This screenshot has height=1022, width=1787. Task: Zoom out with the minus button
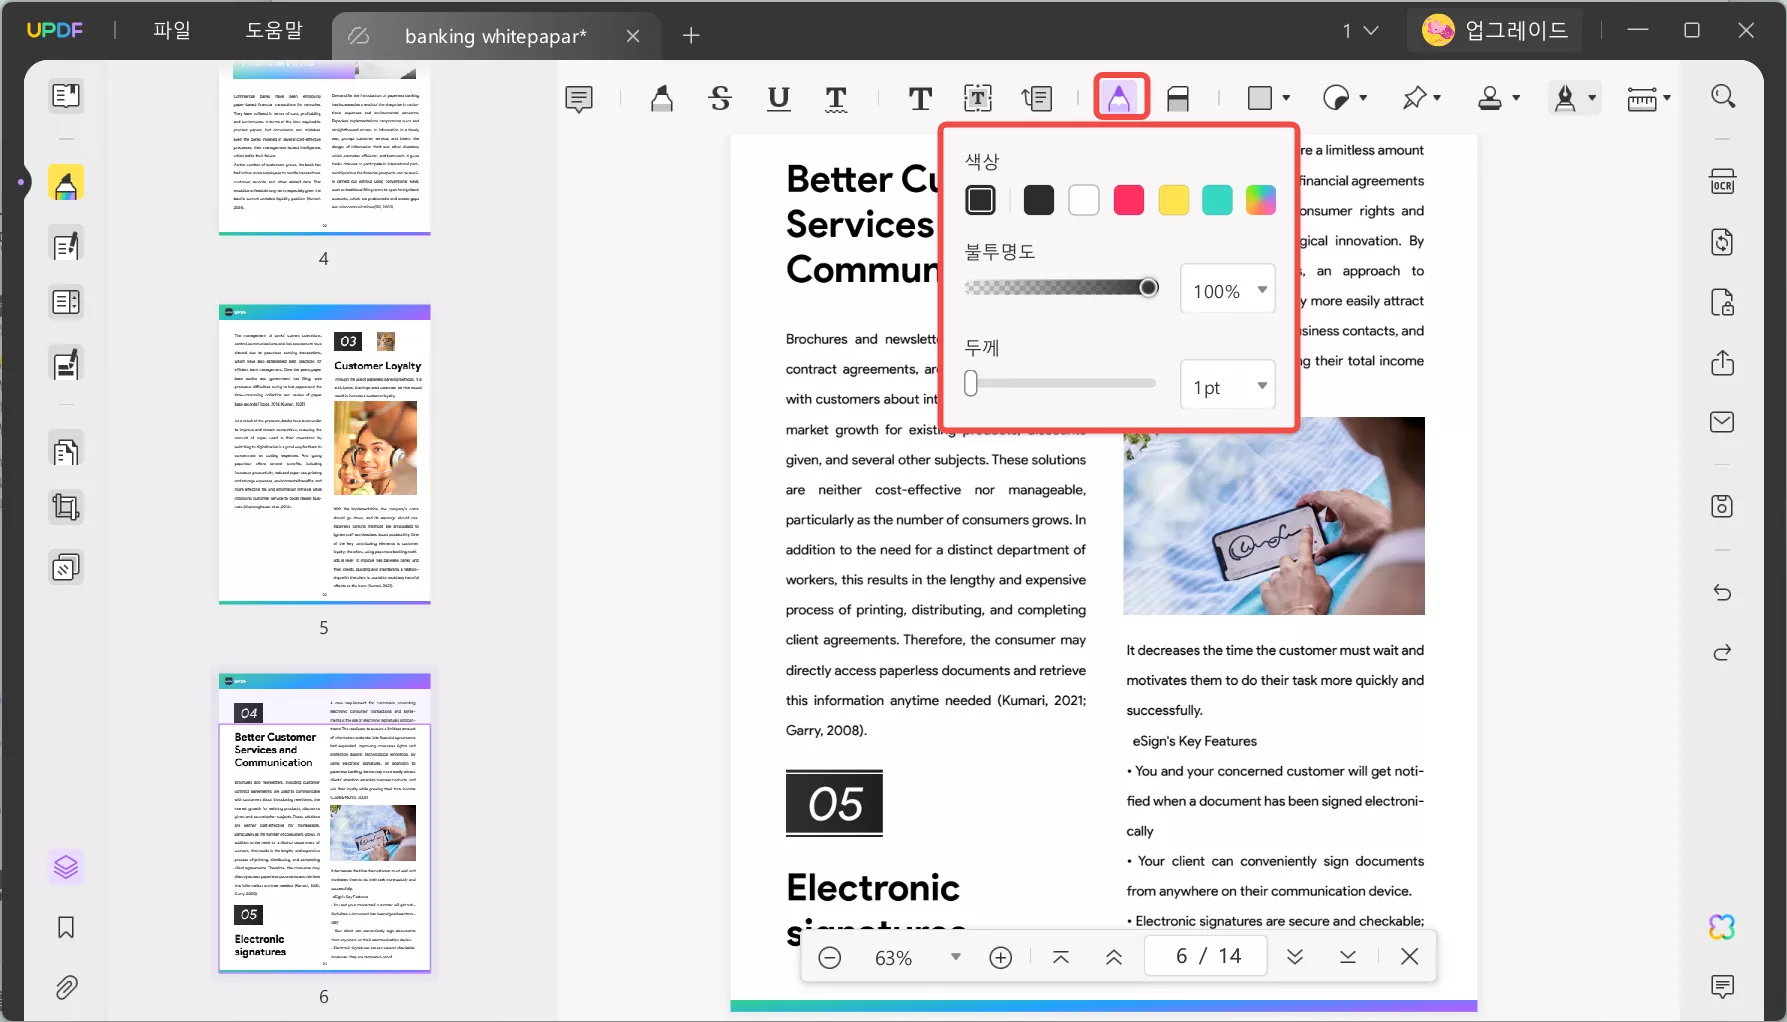point(829,957)
